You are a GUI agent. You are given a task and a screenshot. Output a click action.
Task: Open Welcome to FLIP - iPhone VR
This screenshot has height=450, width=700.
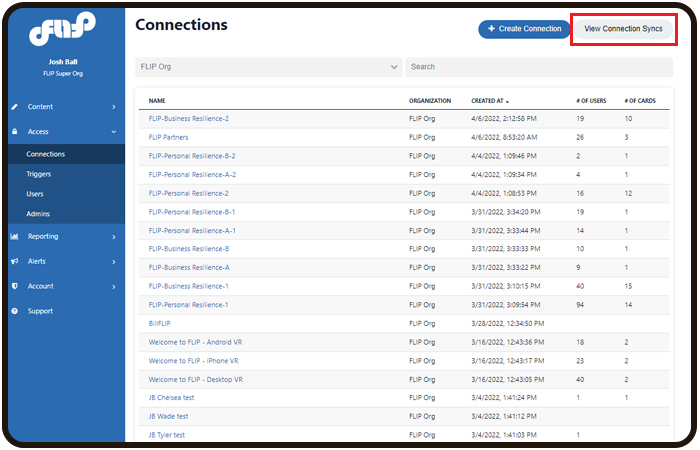(193, 361)
